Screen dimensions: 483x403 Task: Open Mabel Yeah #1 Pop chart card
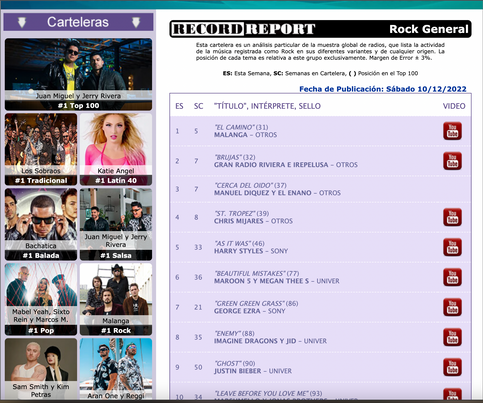41,299
